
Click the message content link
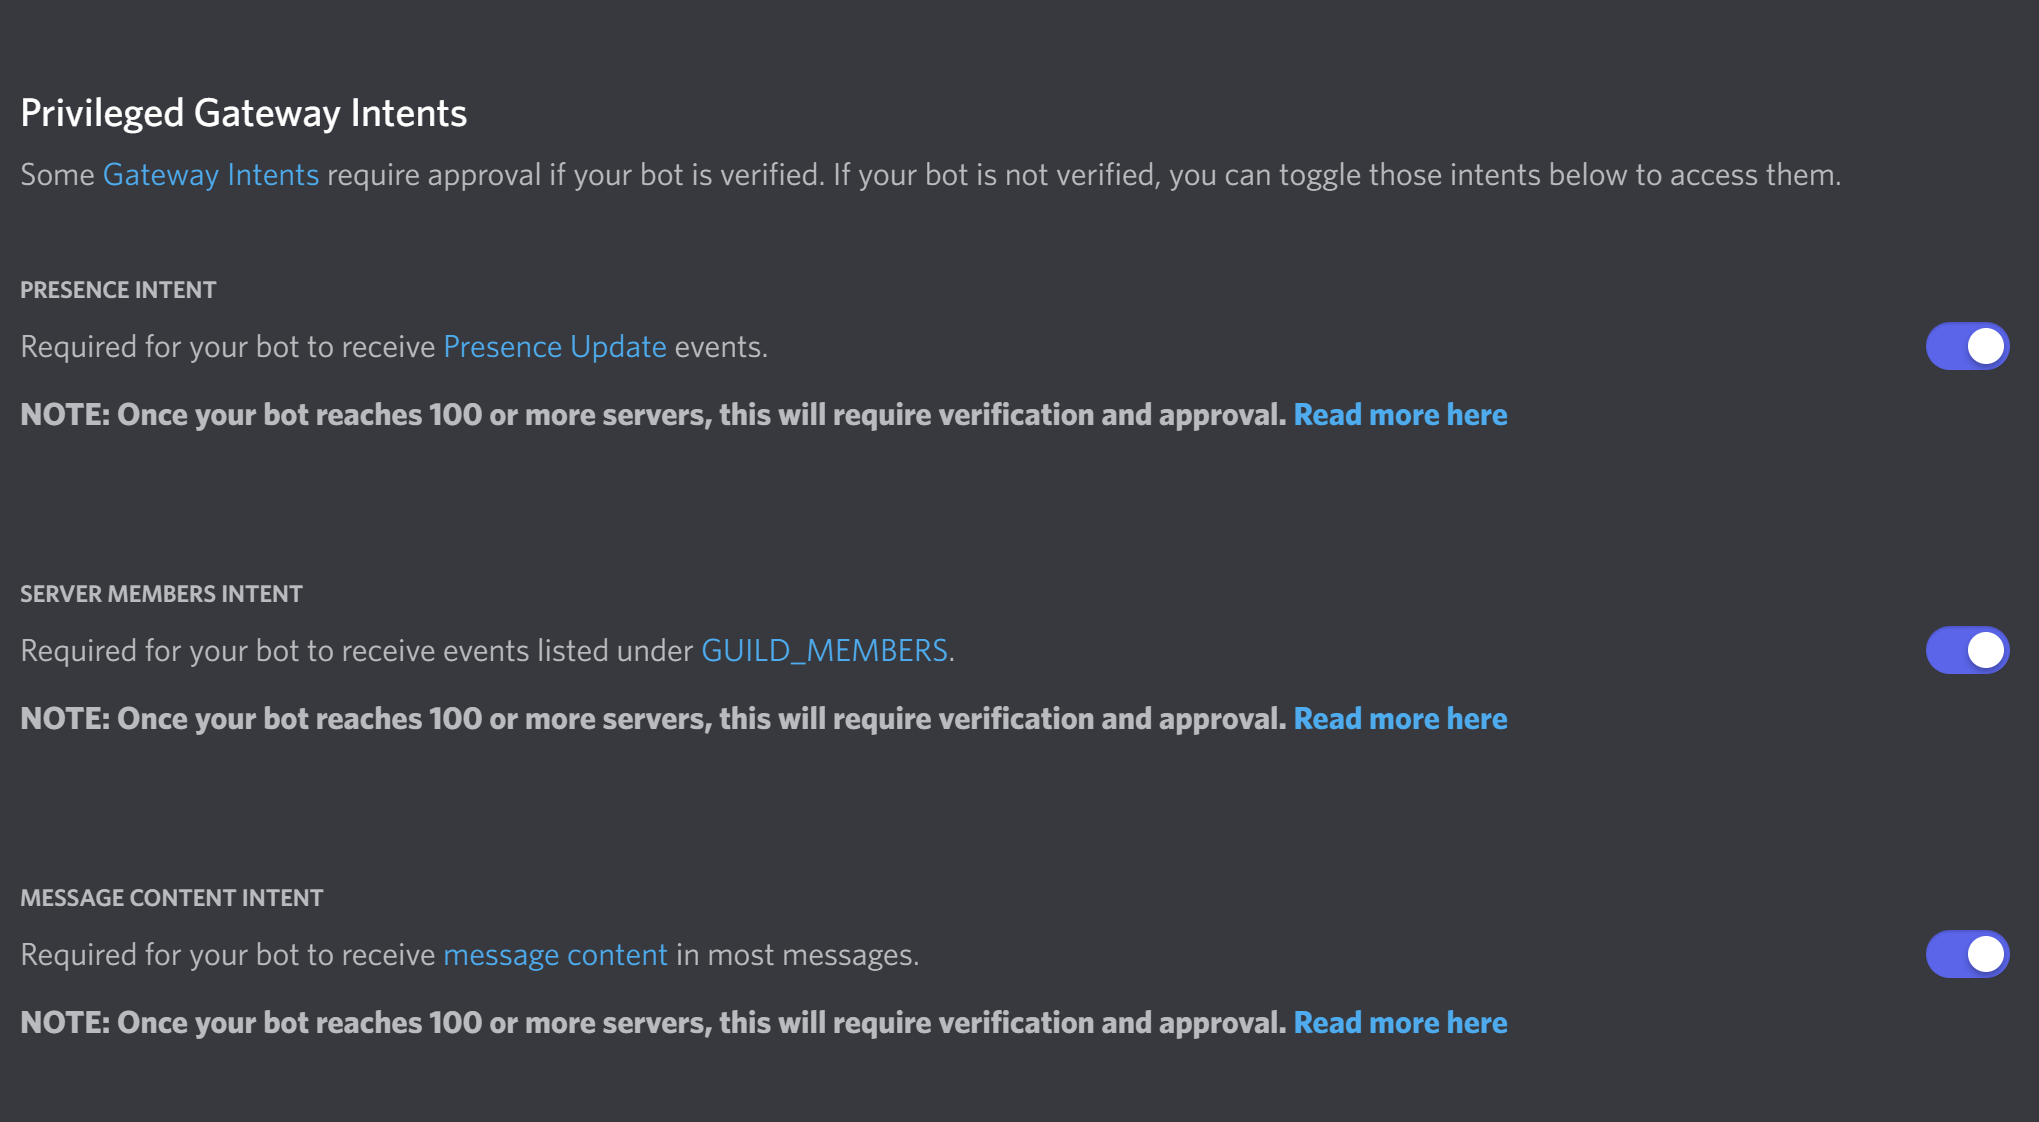click(555, 955)
